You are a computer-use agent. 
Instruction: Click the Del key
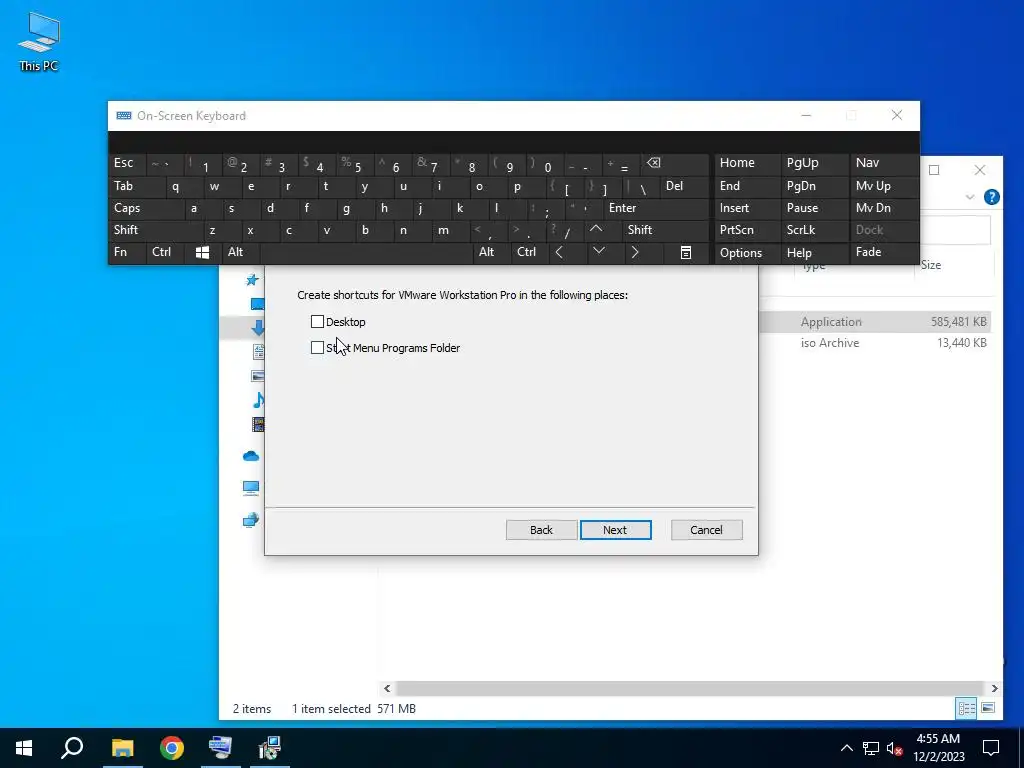pyautogui.click(x=683, y=187)
